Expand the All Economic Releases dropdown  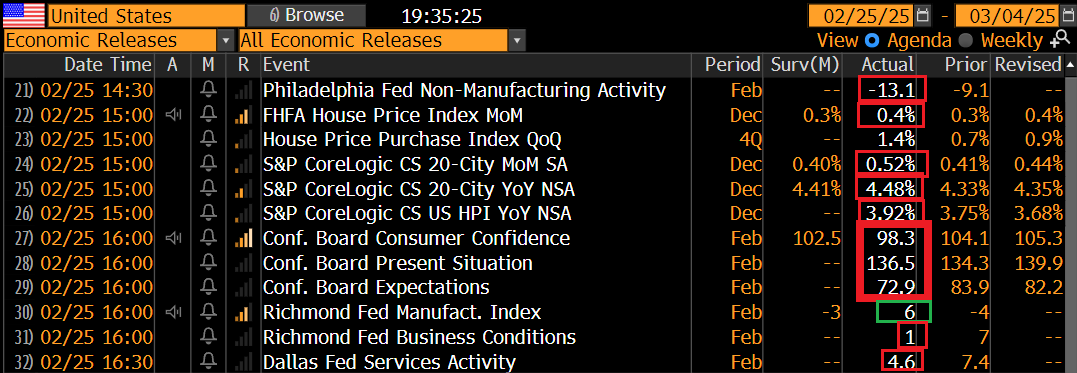tap(518, 41)
